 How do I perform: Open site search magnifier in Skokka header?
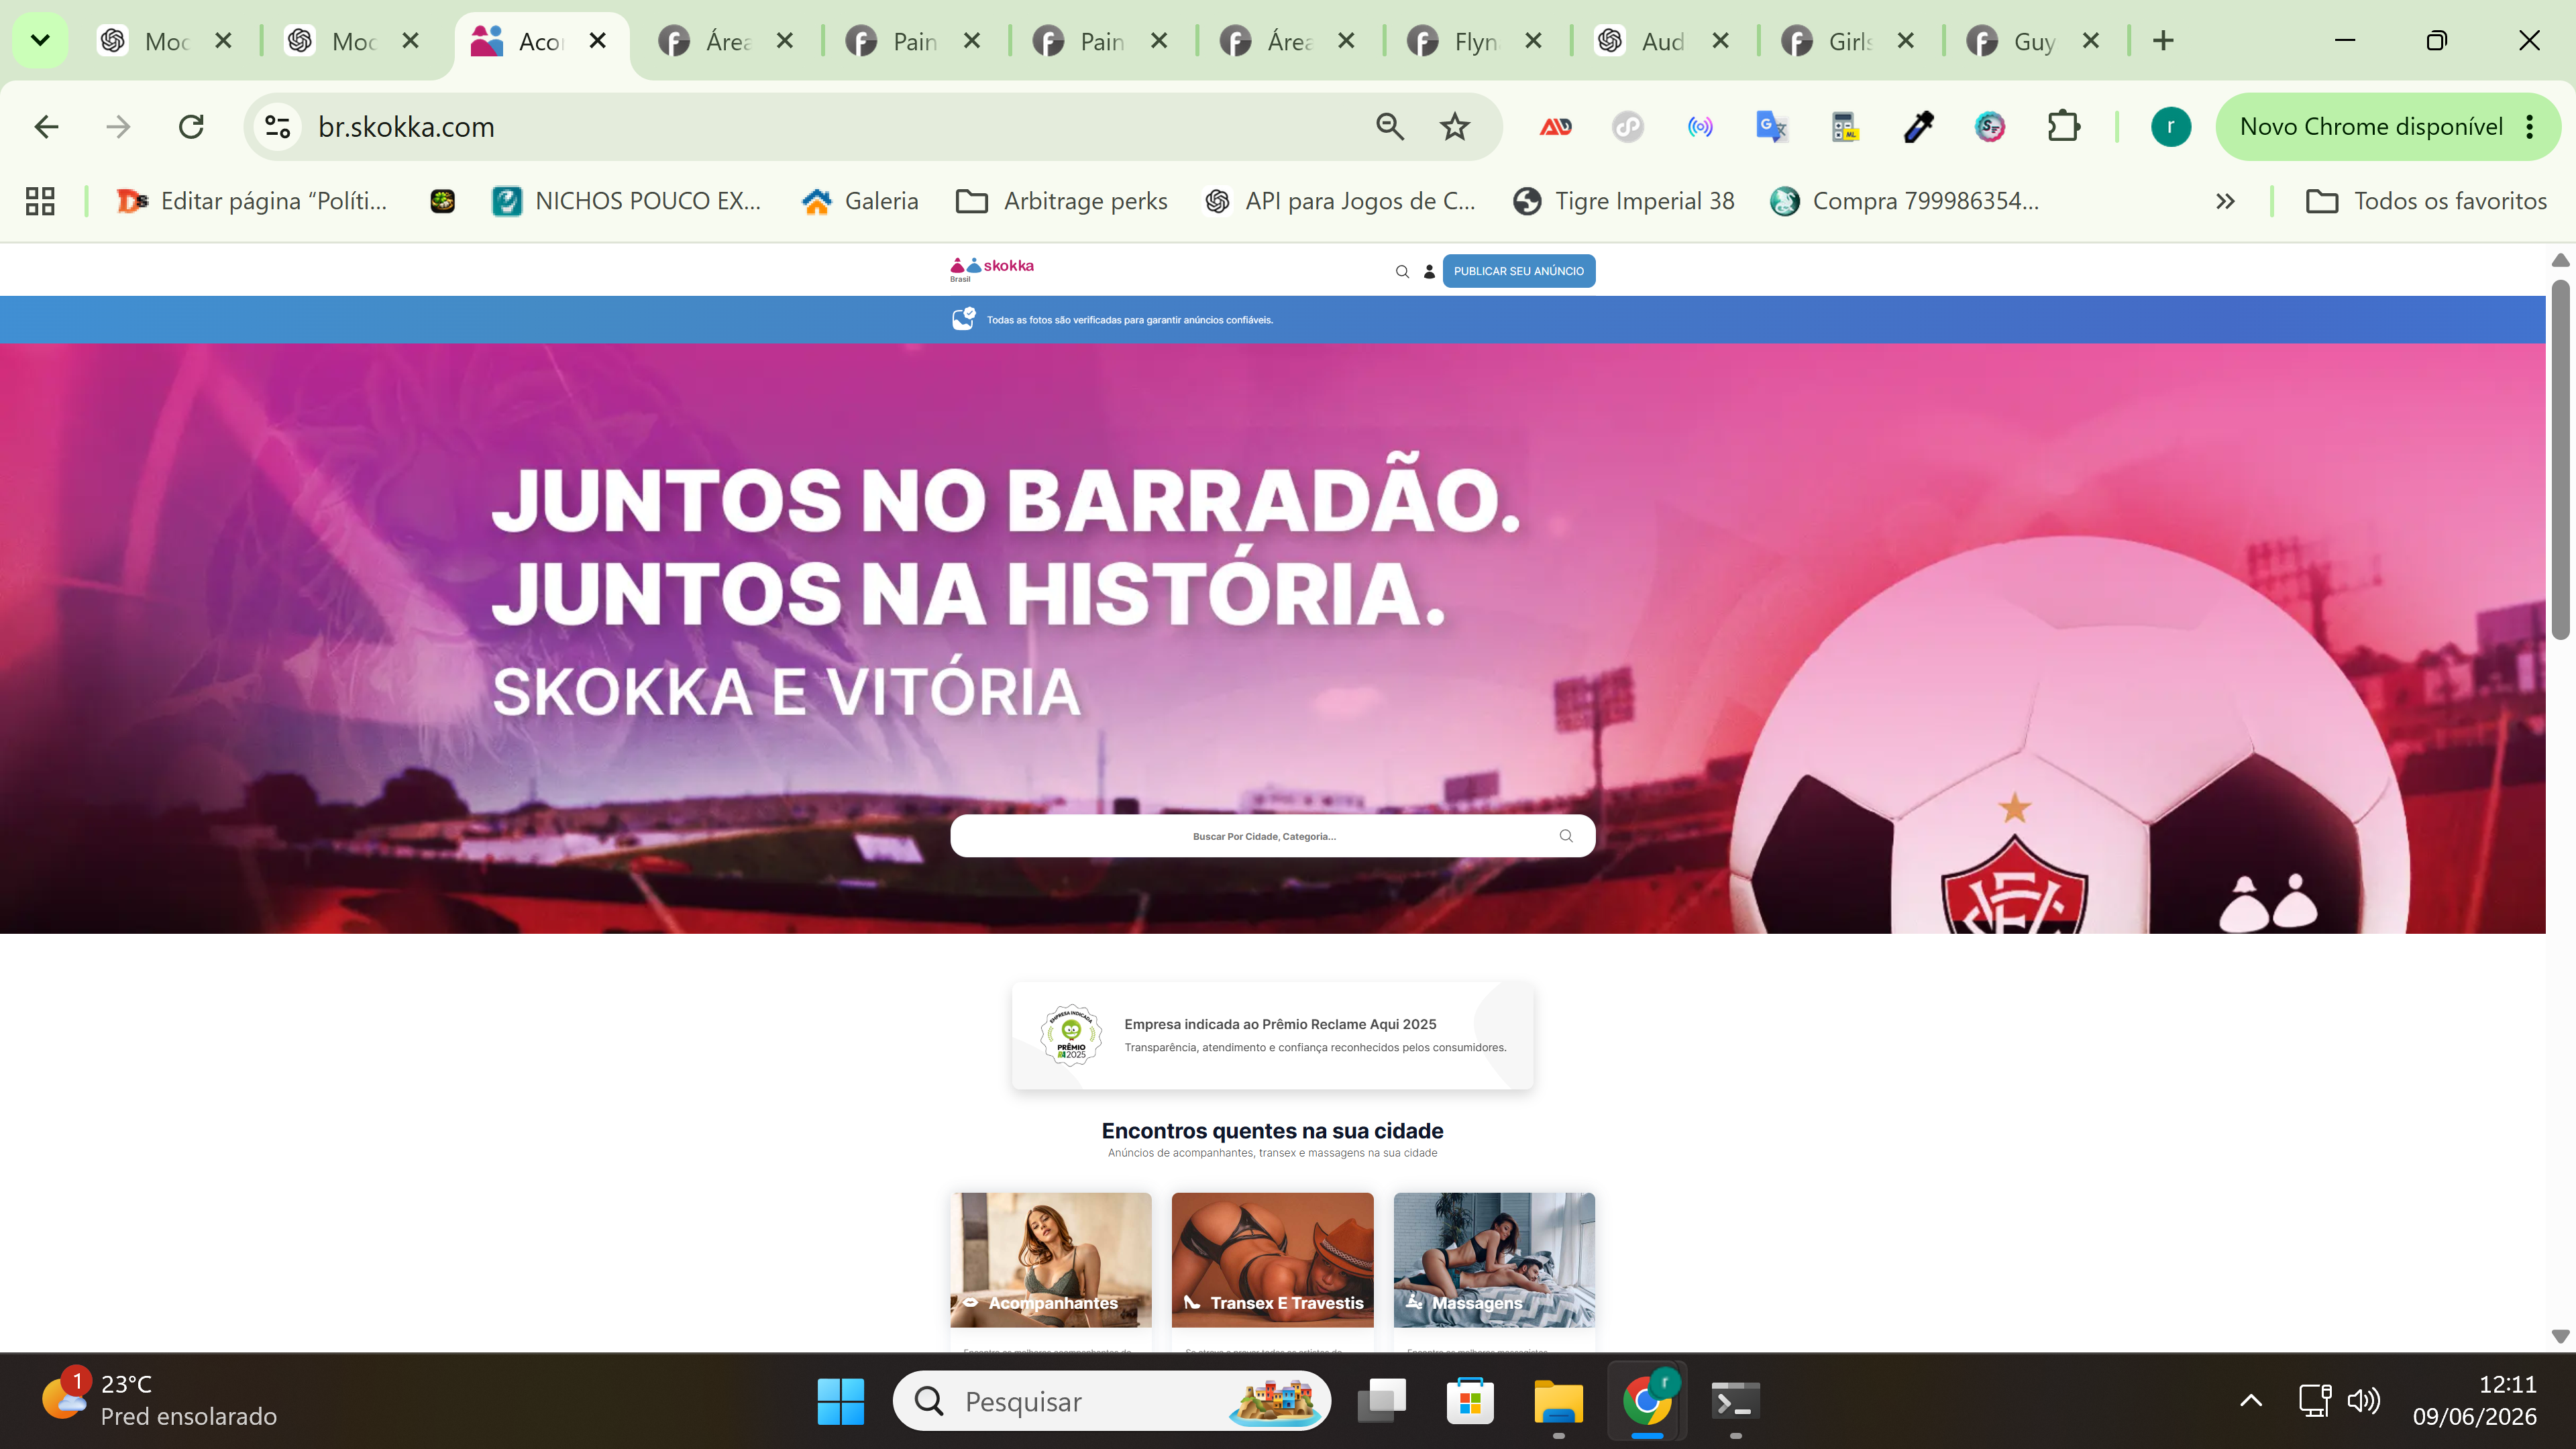1402,271
